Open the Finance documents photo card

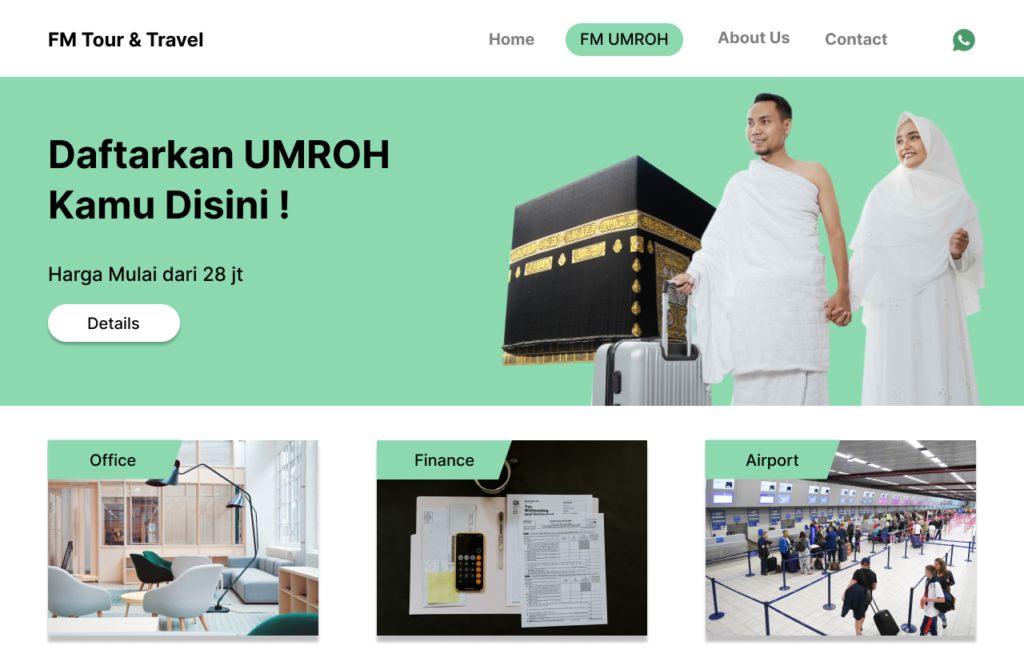tap(512, 538)
